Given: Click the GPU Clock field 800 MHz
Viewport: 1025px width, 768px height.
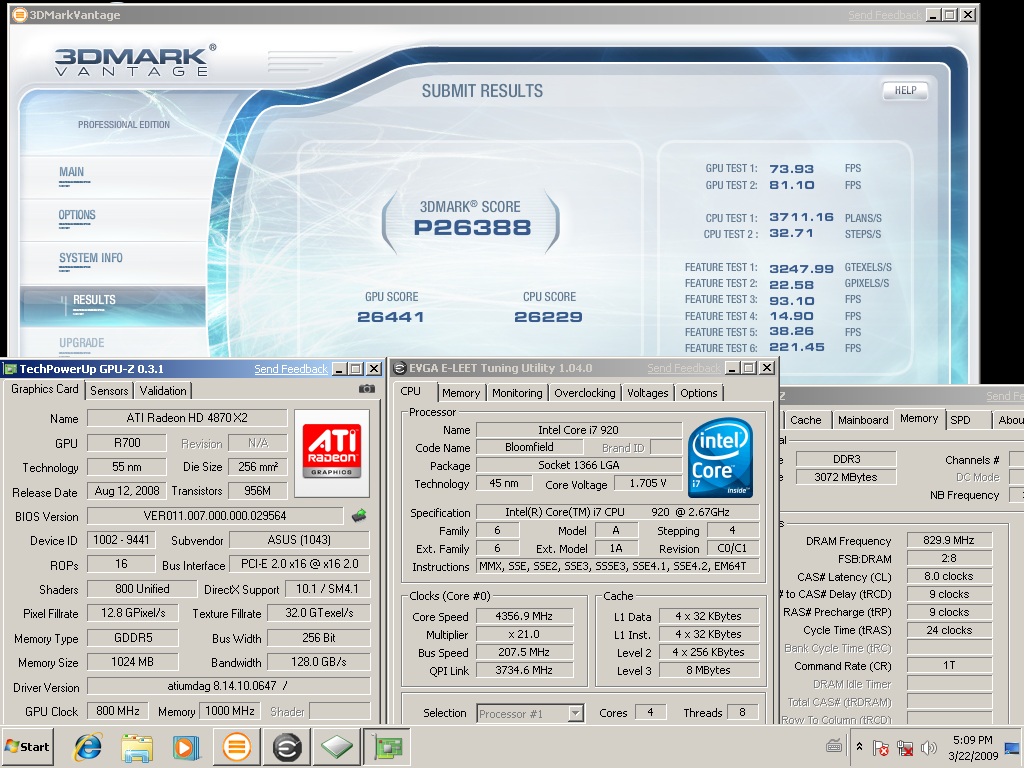Looking at the screenshot, I should [118, 710].
